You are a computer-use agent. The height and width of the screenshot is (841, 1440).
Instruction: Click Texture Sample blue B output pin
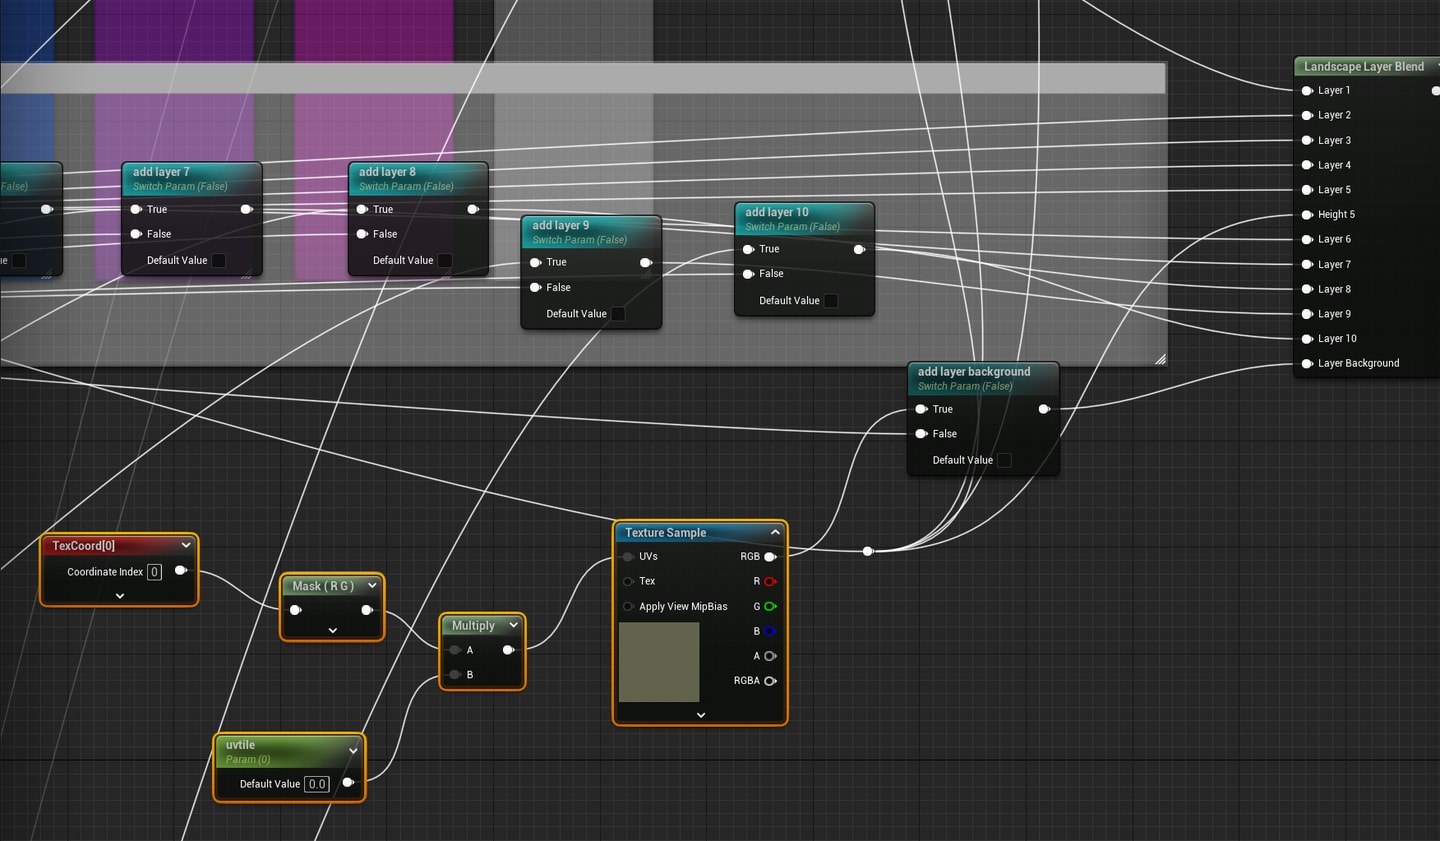pyautogui.click(x=770, y=632)
